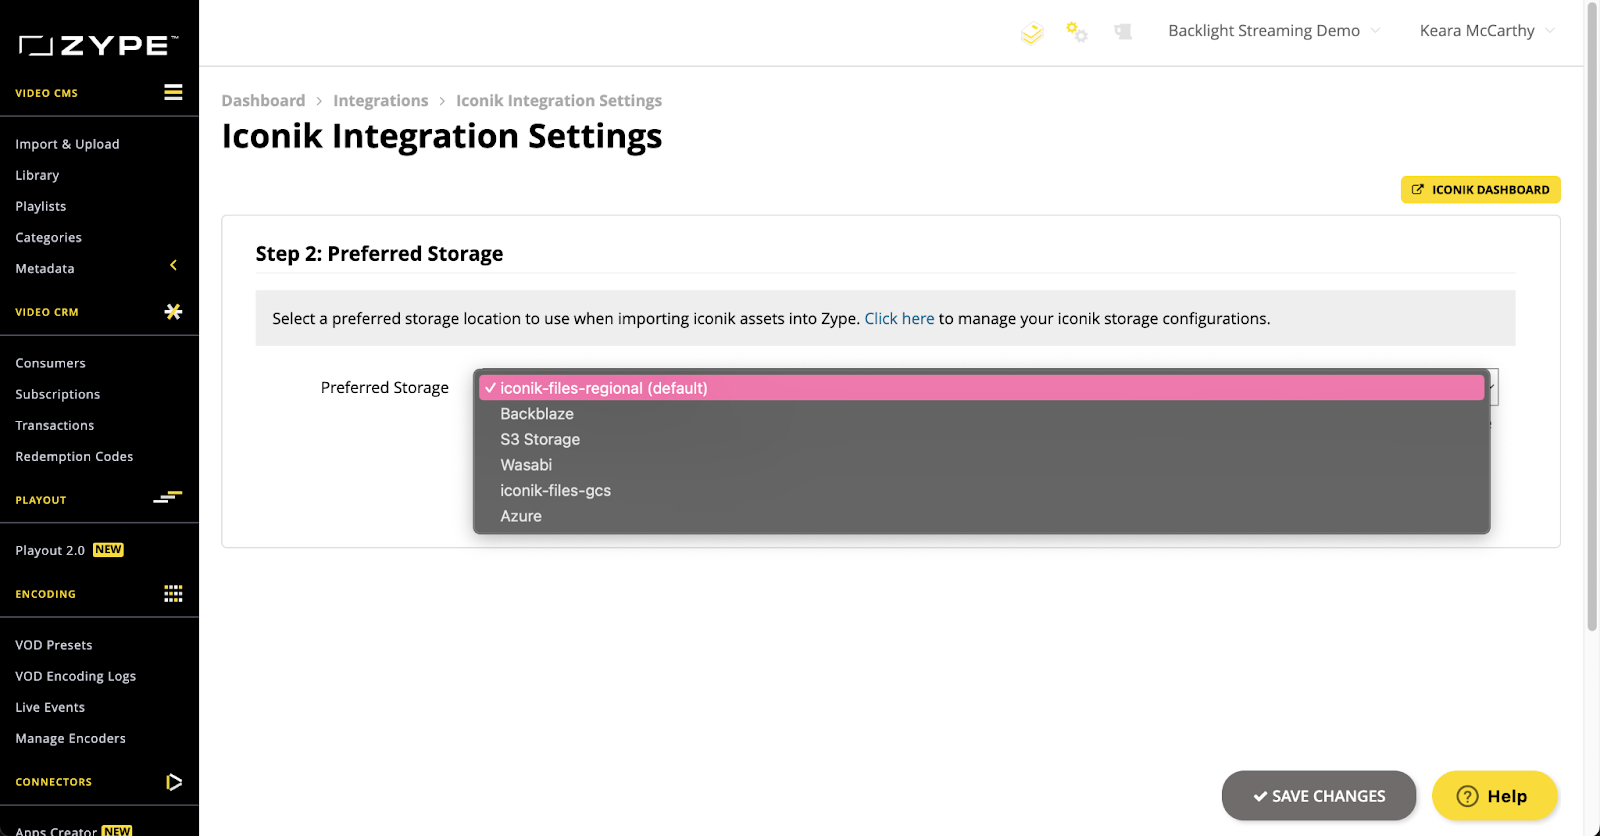Click the 'Preferred Storage' field label

tap(385, 387)
